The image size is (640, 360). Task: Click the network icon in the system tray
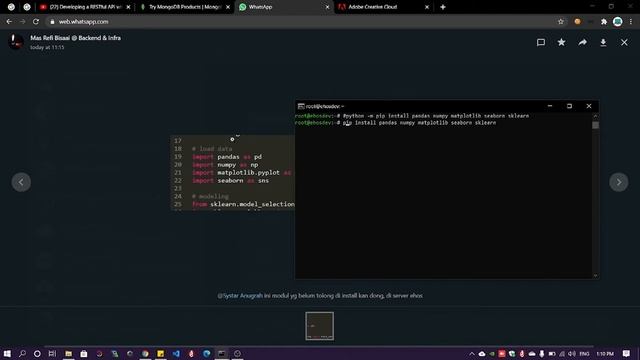click(562, 353)
